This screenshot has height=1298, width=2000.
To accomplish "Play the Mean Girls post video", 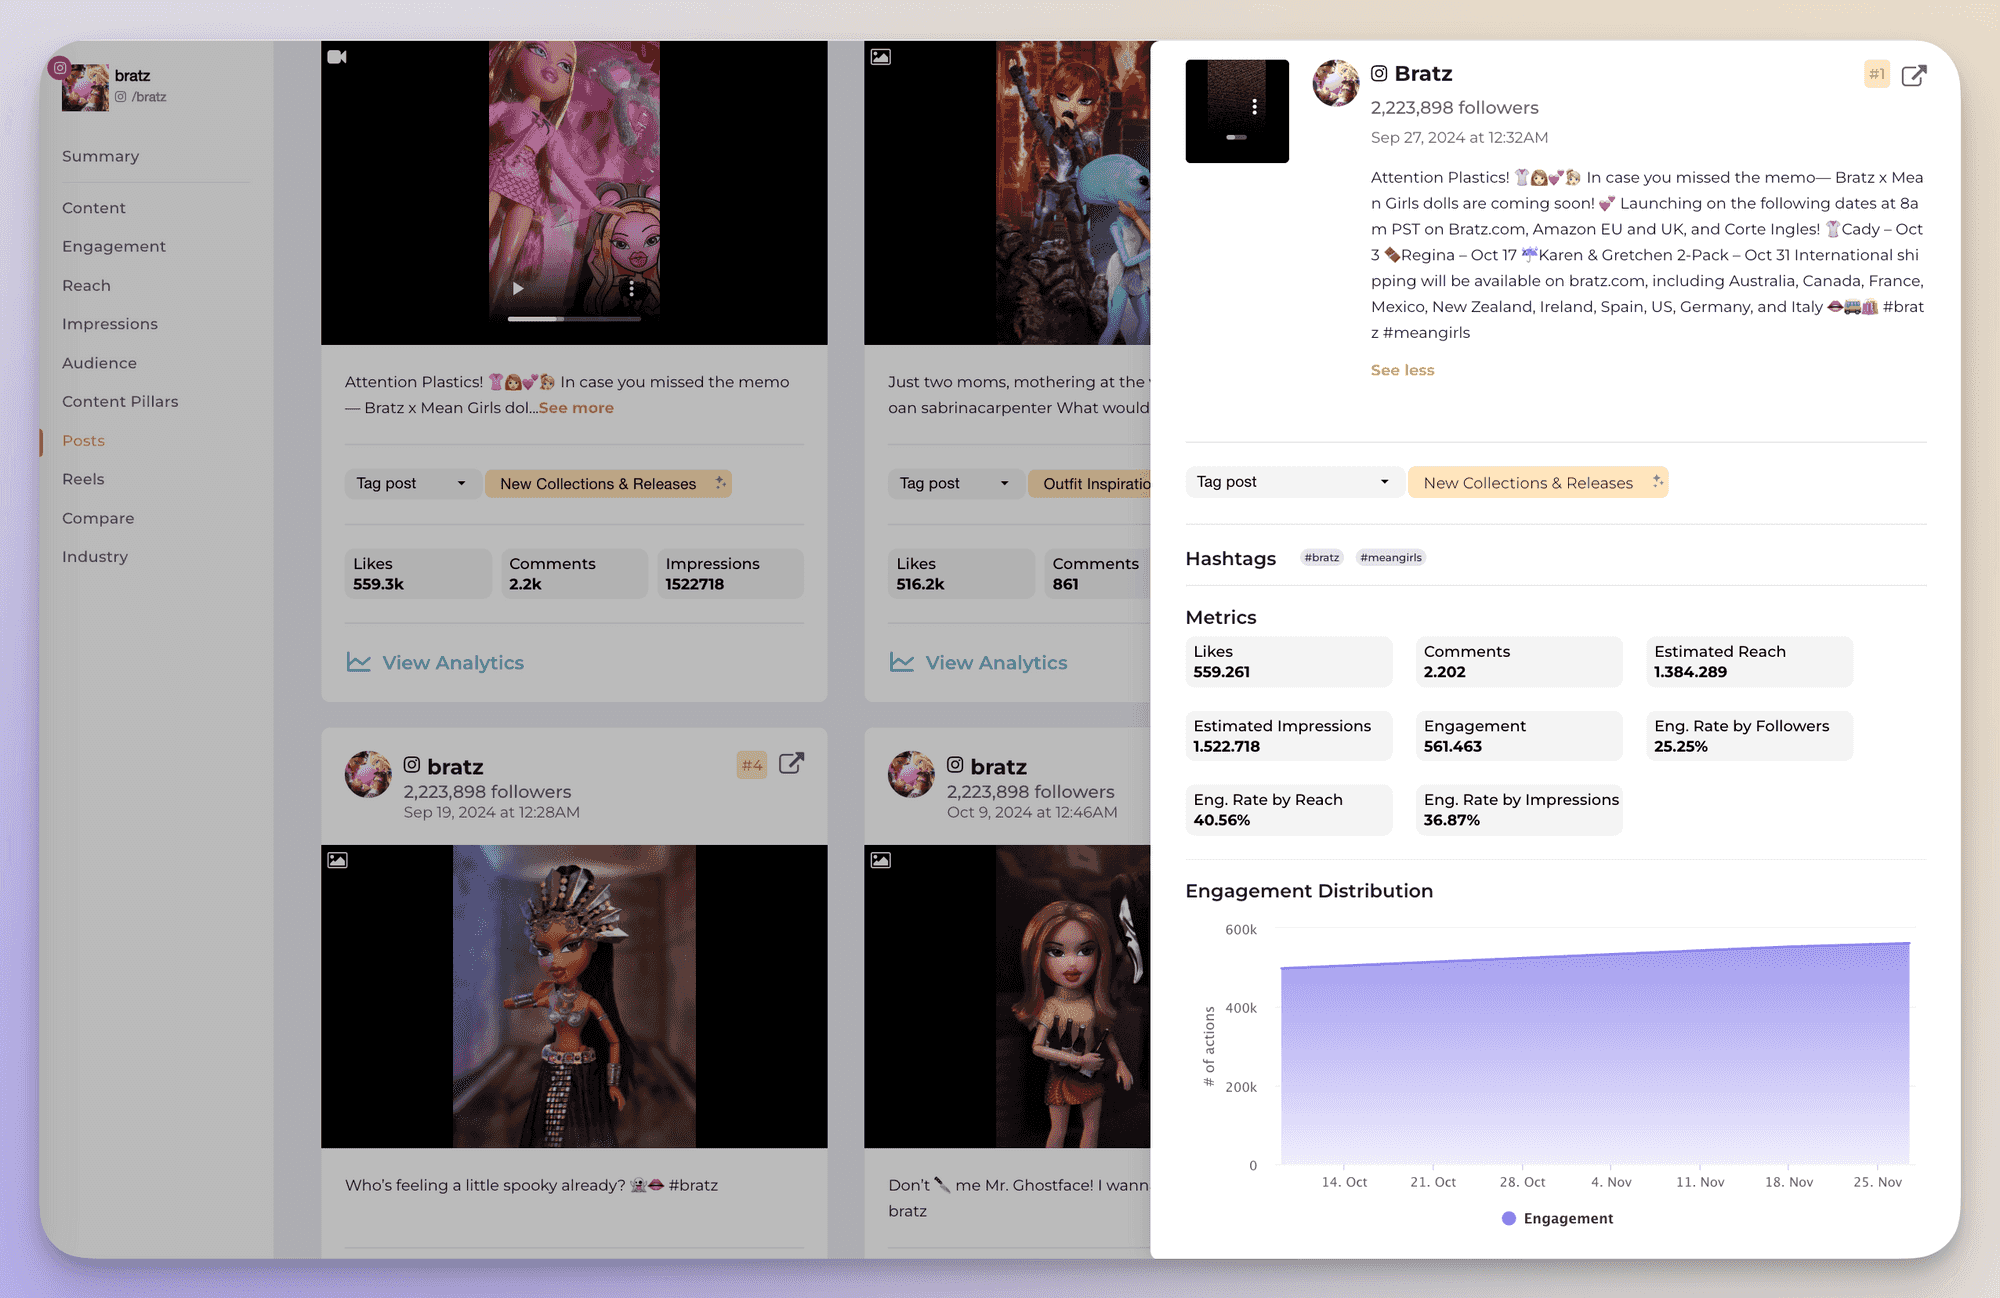I will (x=517, y=288).
